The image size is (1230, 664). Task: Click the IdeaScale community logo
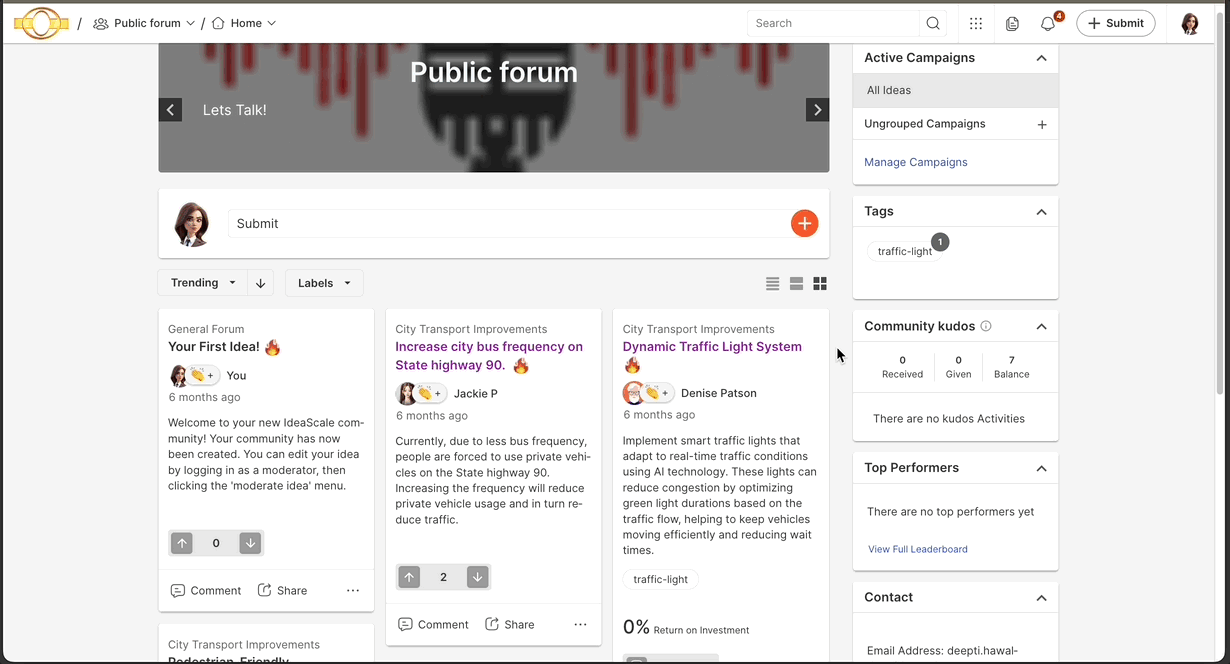click(x=41, y=23)
